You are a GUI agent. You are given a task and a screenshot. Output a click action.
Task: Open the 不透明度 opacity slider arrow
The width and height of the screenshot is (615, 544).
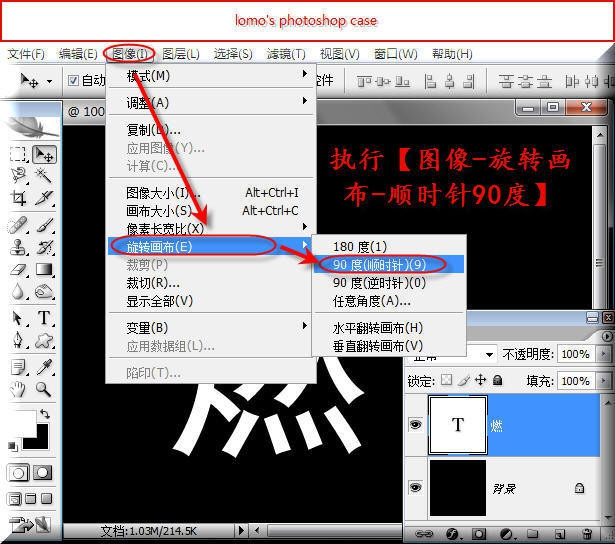click(604, 354)
